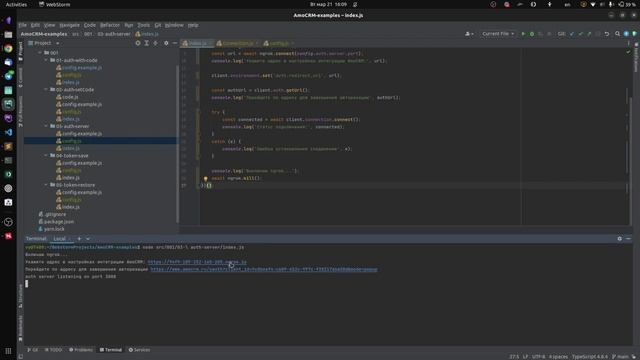Open the user account icon in toolbar
The height and width of the screenshot is (360, 640).
(x=469, y=34)
